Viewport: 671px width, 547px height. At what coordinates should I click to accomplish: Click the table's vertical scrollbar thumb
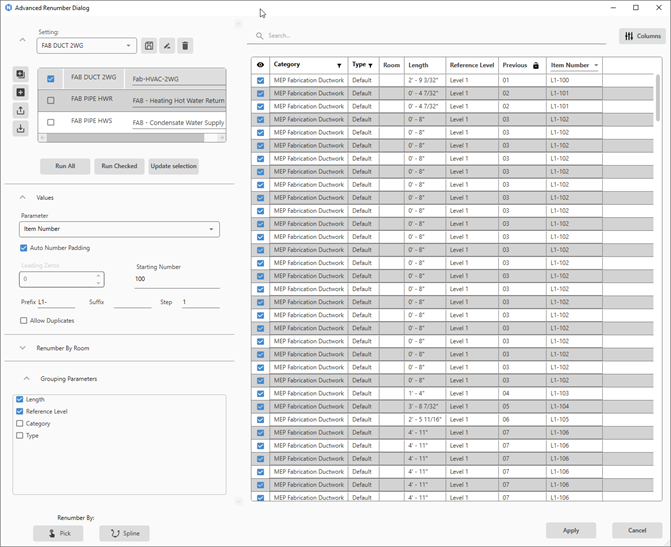click(658, 98)
